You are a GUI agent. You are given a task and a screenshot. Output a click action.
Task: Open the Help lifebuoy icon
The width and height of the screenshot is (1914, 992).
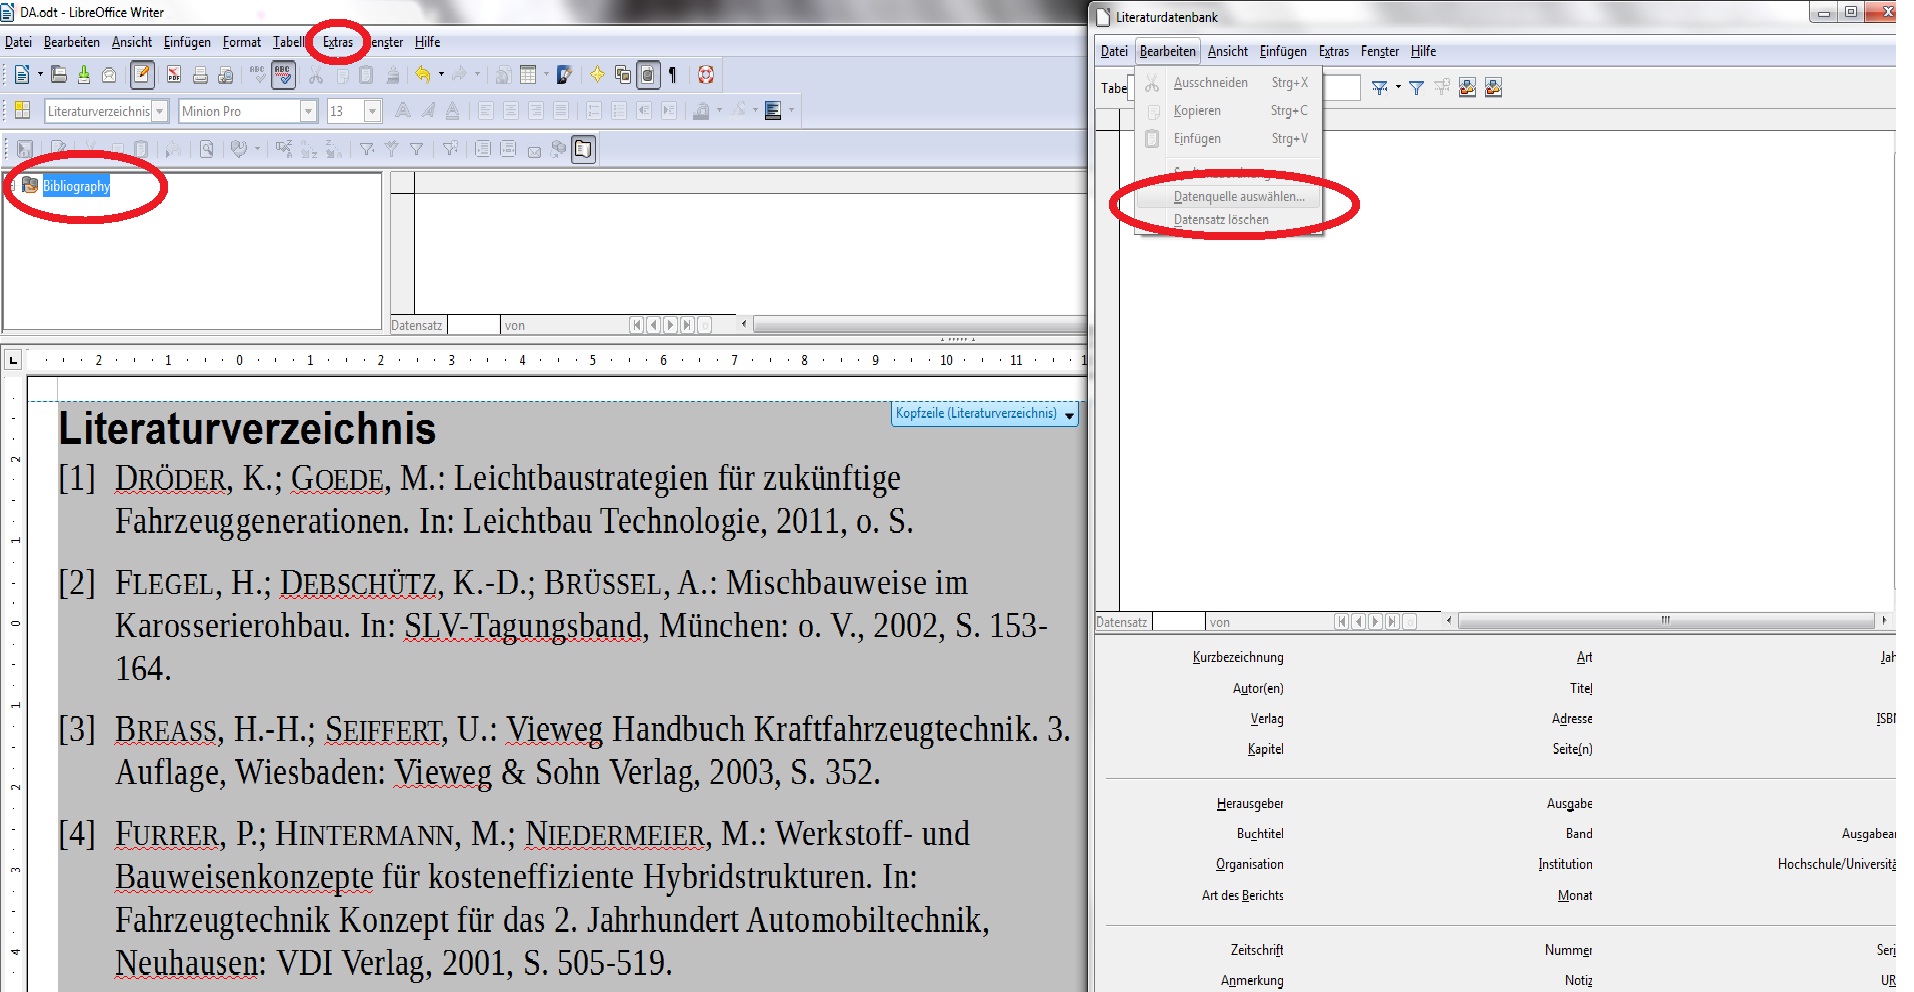(x=706, y=75)
